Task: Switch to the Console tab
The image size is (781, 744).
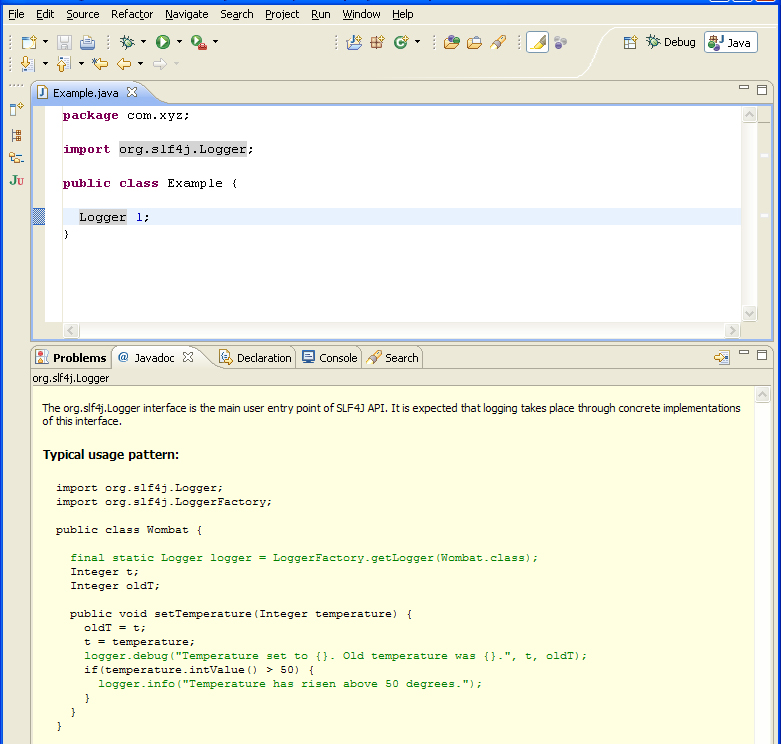Action: [x=329, y=358]
